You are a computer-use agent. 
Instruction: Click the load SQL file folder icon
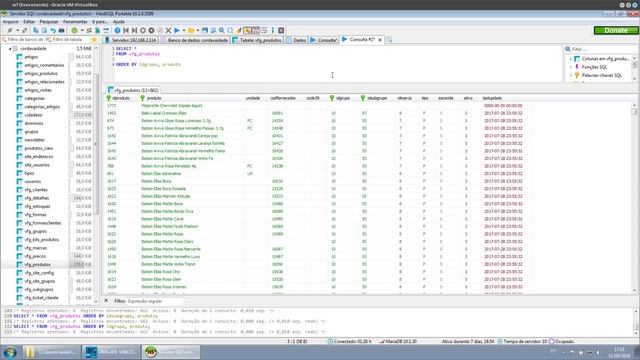click(191, 31)
